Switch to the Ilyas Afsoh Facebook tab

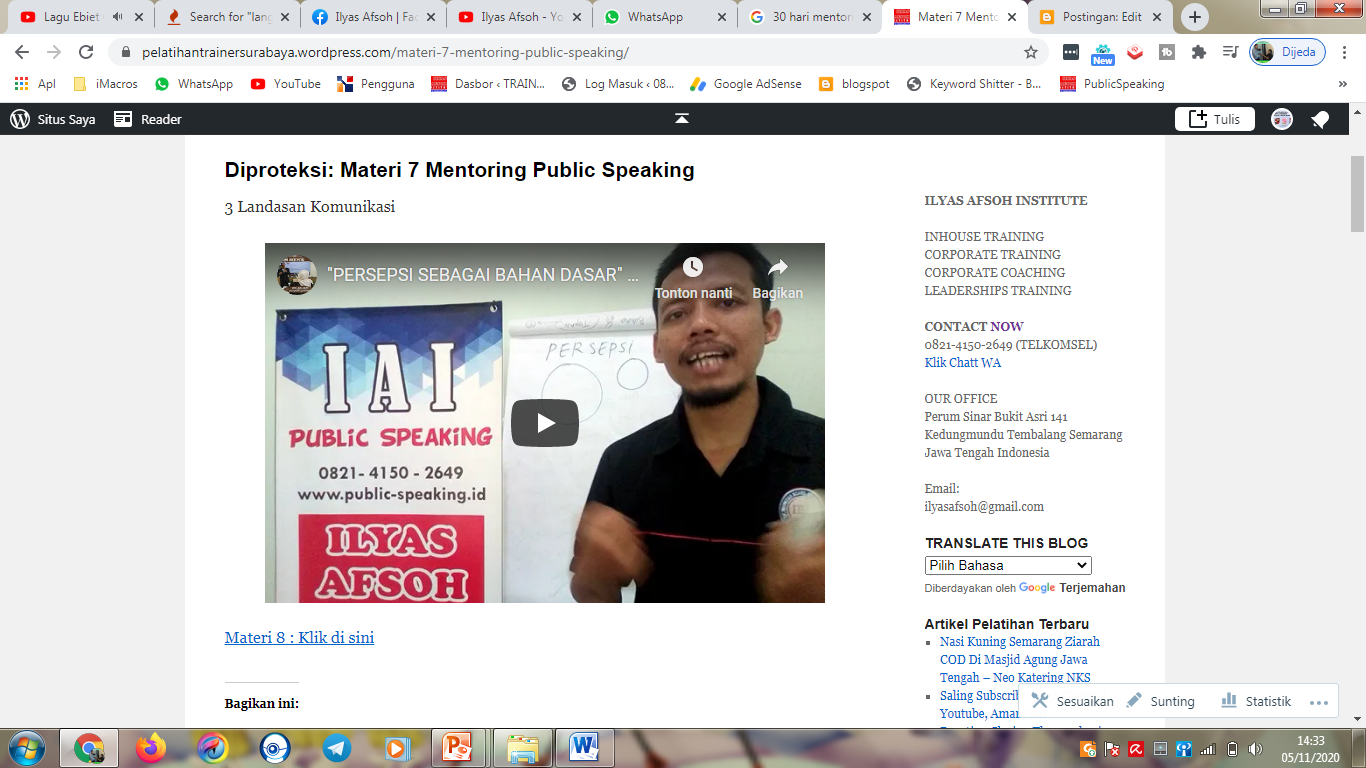click(373, 17)
